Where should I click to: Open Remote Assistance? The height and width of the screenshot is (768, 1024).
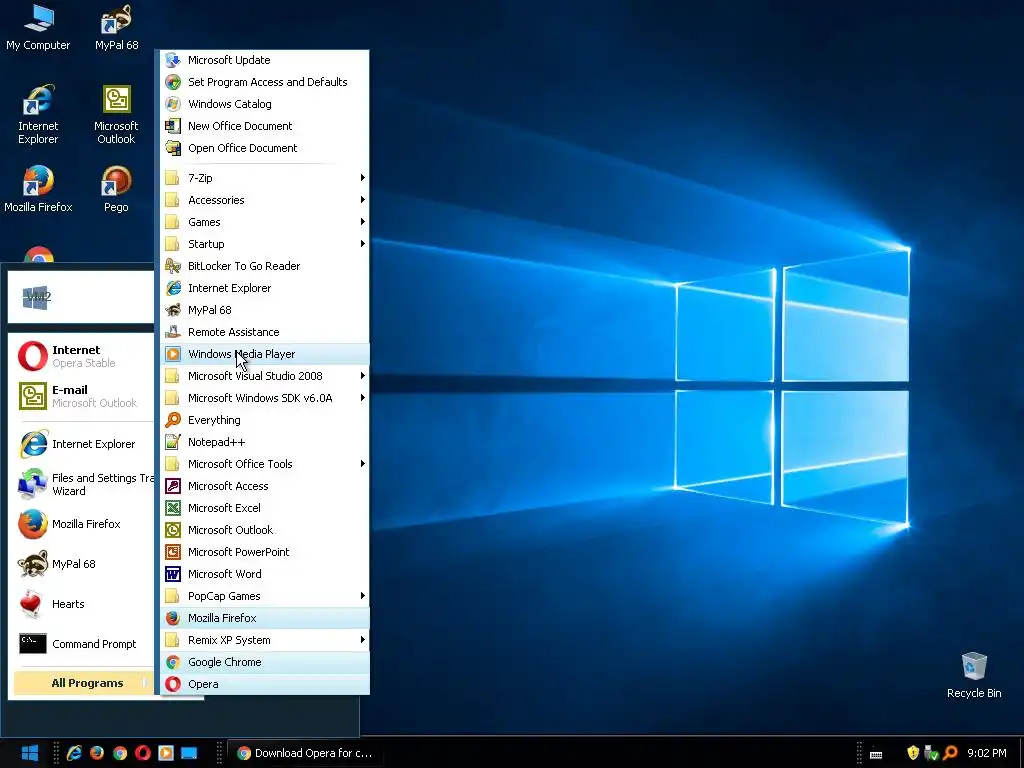265,332
